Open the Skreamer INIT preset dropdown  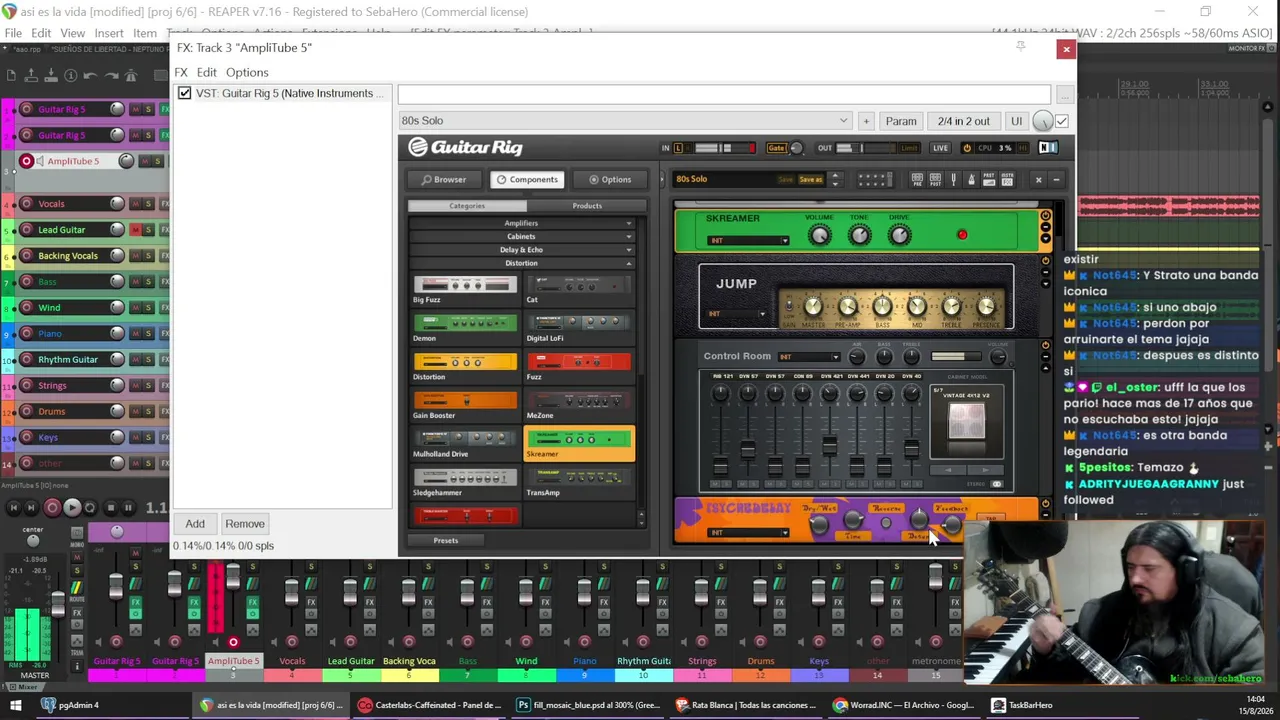coord(748,240)
